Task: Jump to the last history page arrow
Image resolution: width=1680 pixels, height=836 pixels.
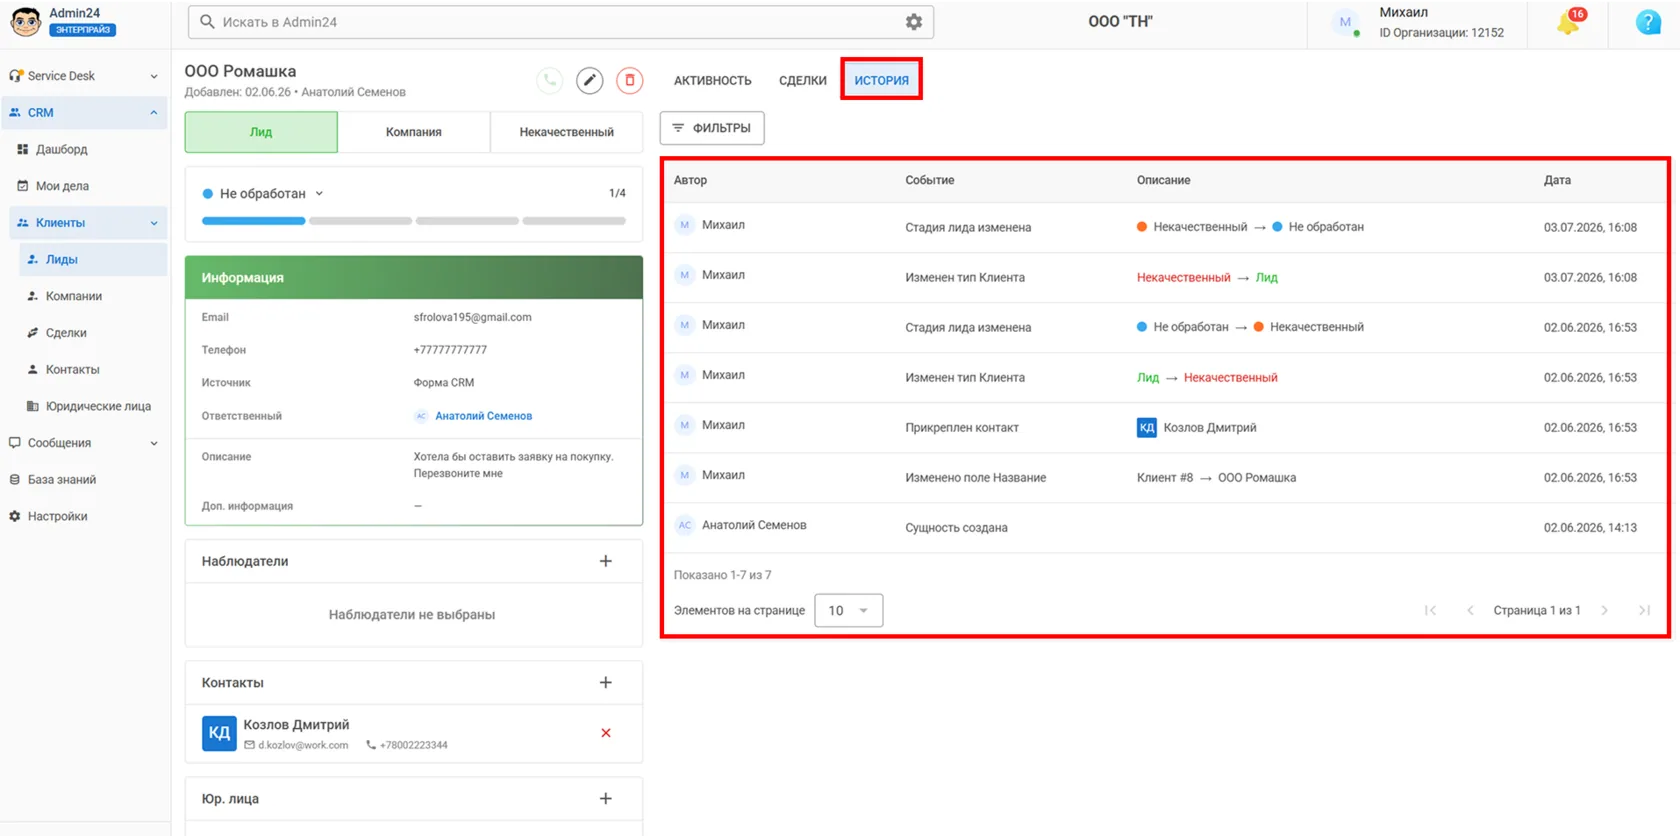Action: pyautogui.click(x=1645, y=610)
